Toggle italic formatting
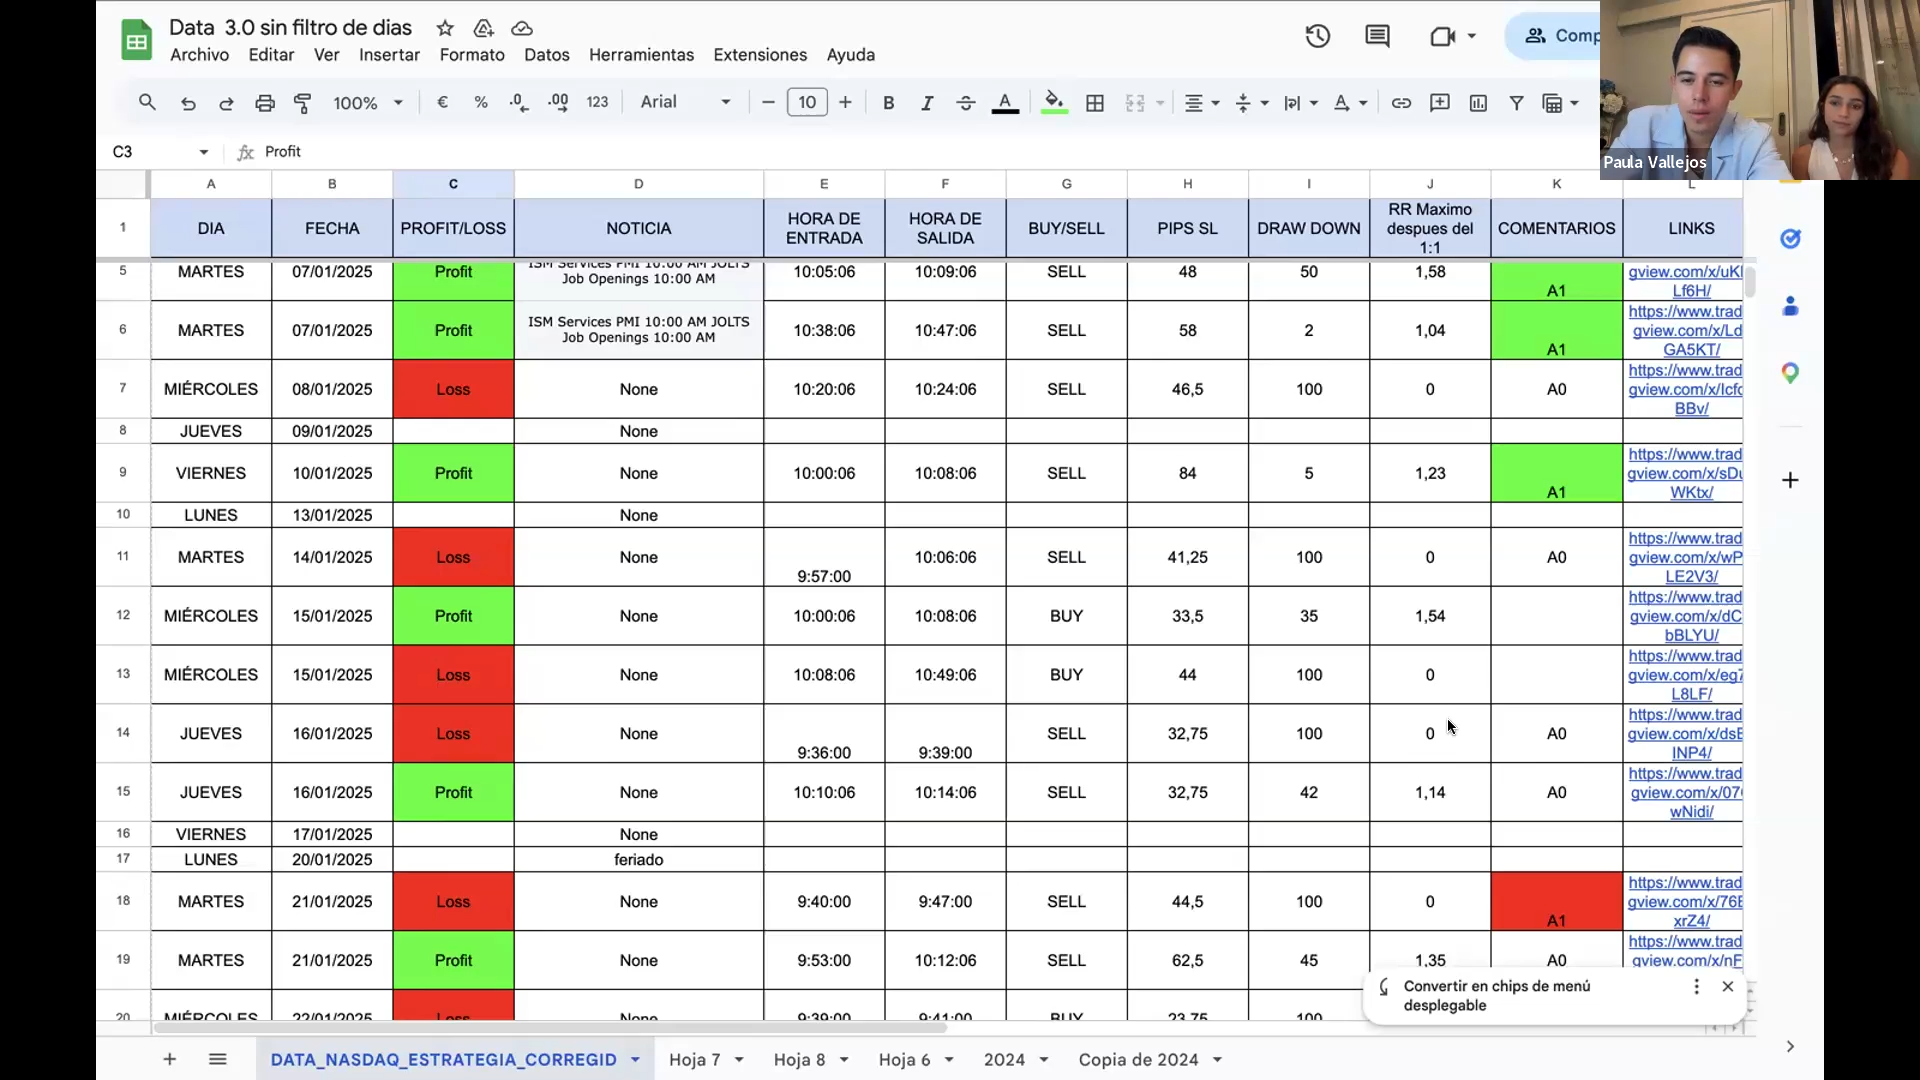 pos(927,103)
